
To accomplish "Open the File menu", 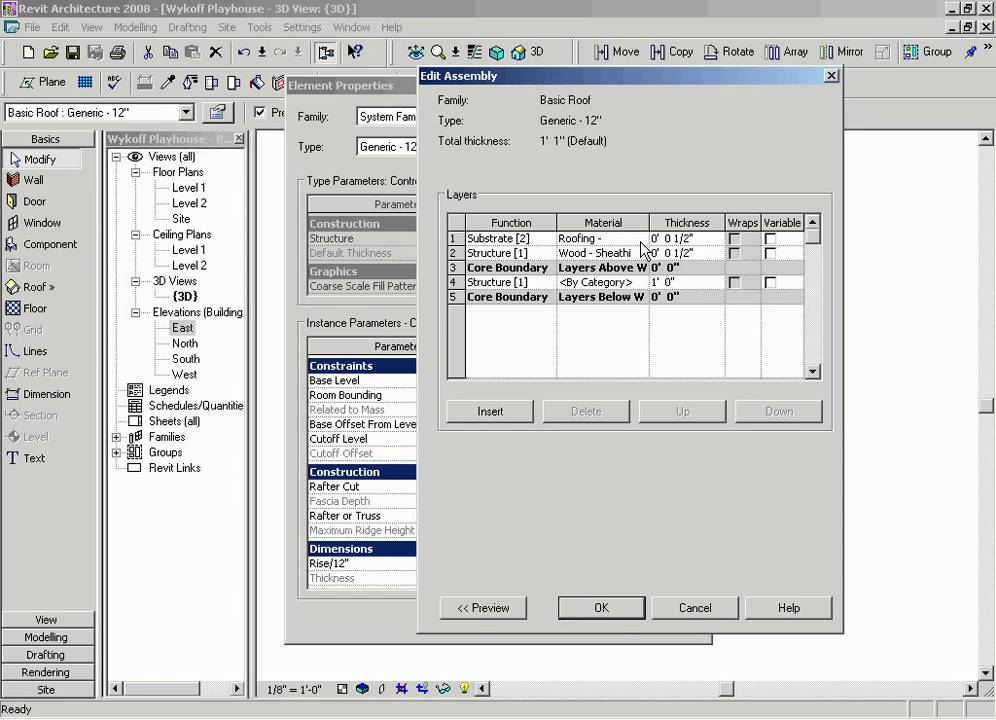I will click(32, 27).
